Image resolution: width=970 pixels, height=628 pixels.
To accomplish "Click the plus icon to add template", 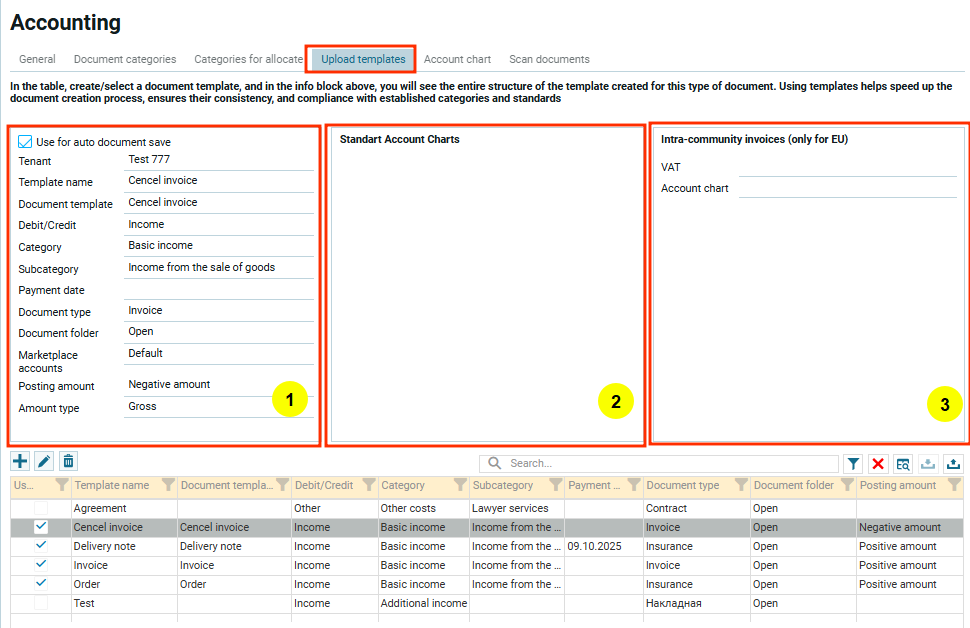I will point(20,461).
